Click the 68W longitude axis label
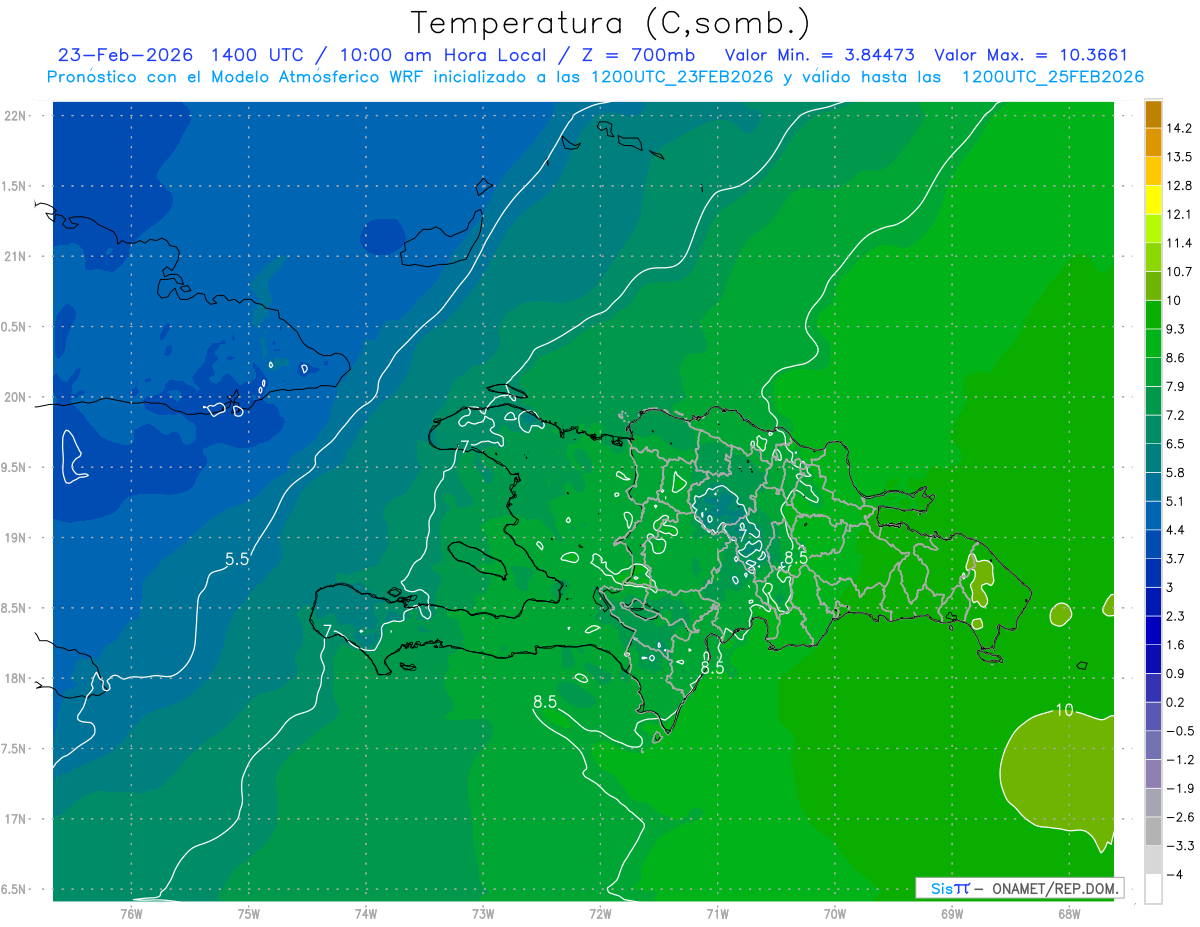The width and height of the screenshot is (1200, 927). 1069,913
